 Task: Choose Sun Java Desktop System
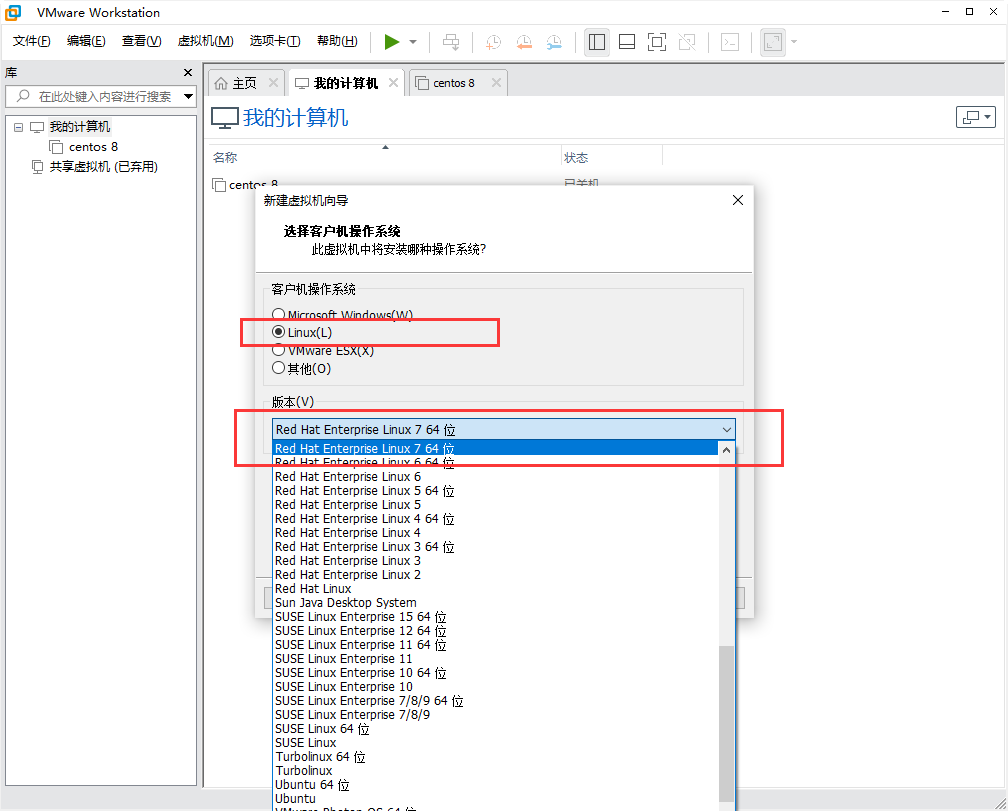click(x=495, y=603)
